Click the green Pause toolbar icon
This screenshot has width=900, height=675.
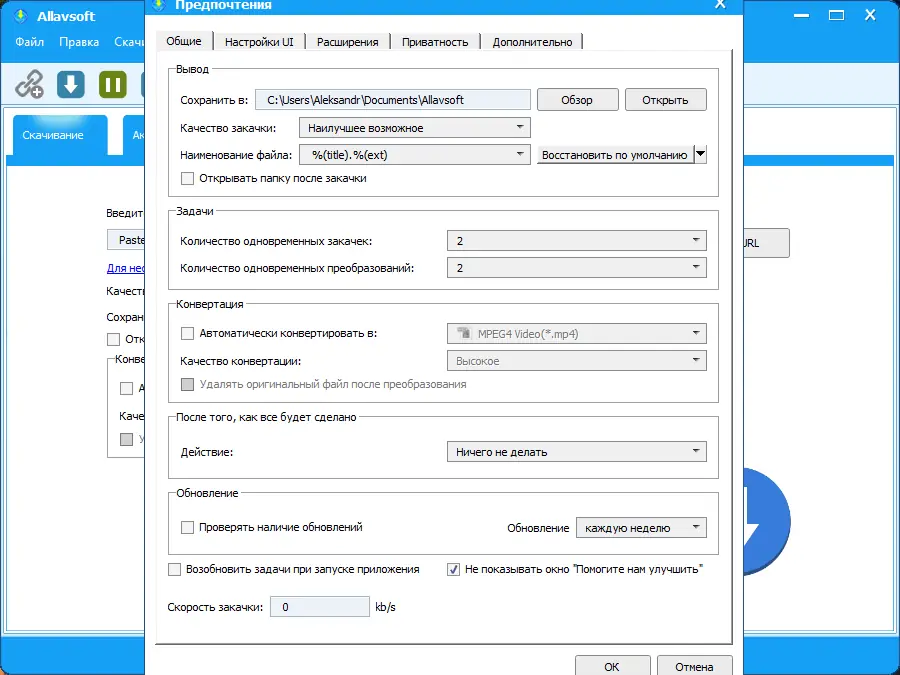112,85
